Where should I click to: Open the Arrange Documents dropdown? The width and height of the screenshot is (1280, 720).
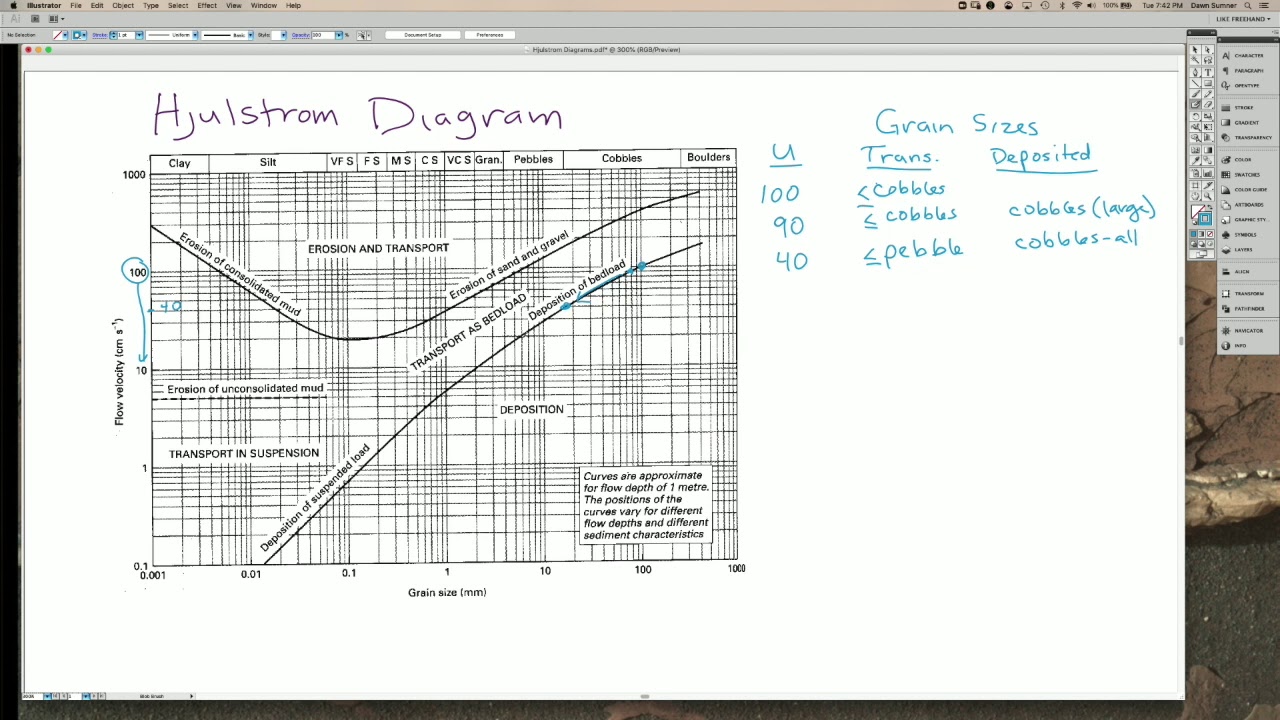[x=52, y=18]
